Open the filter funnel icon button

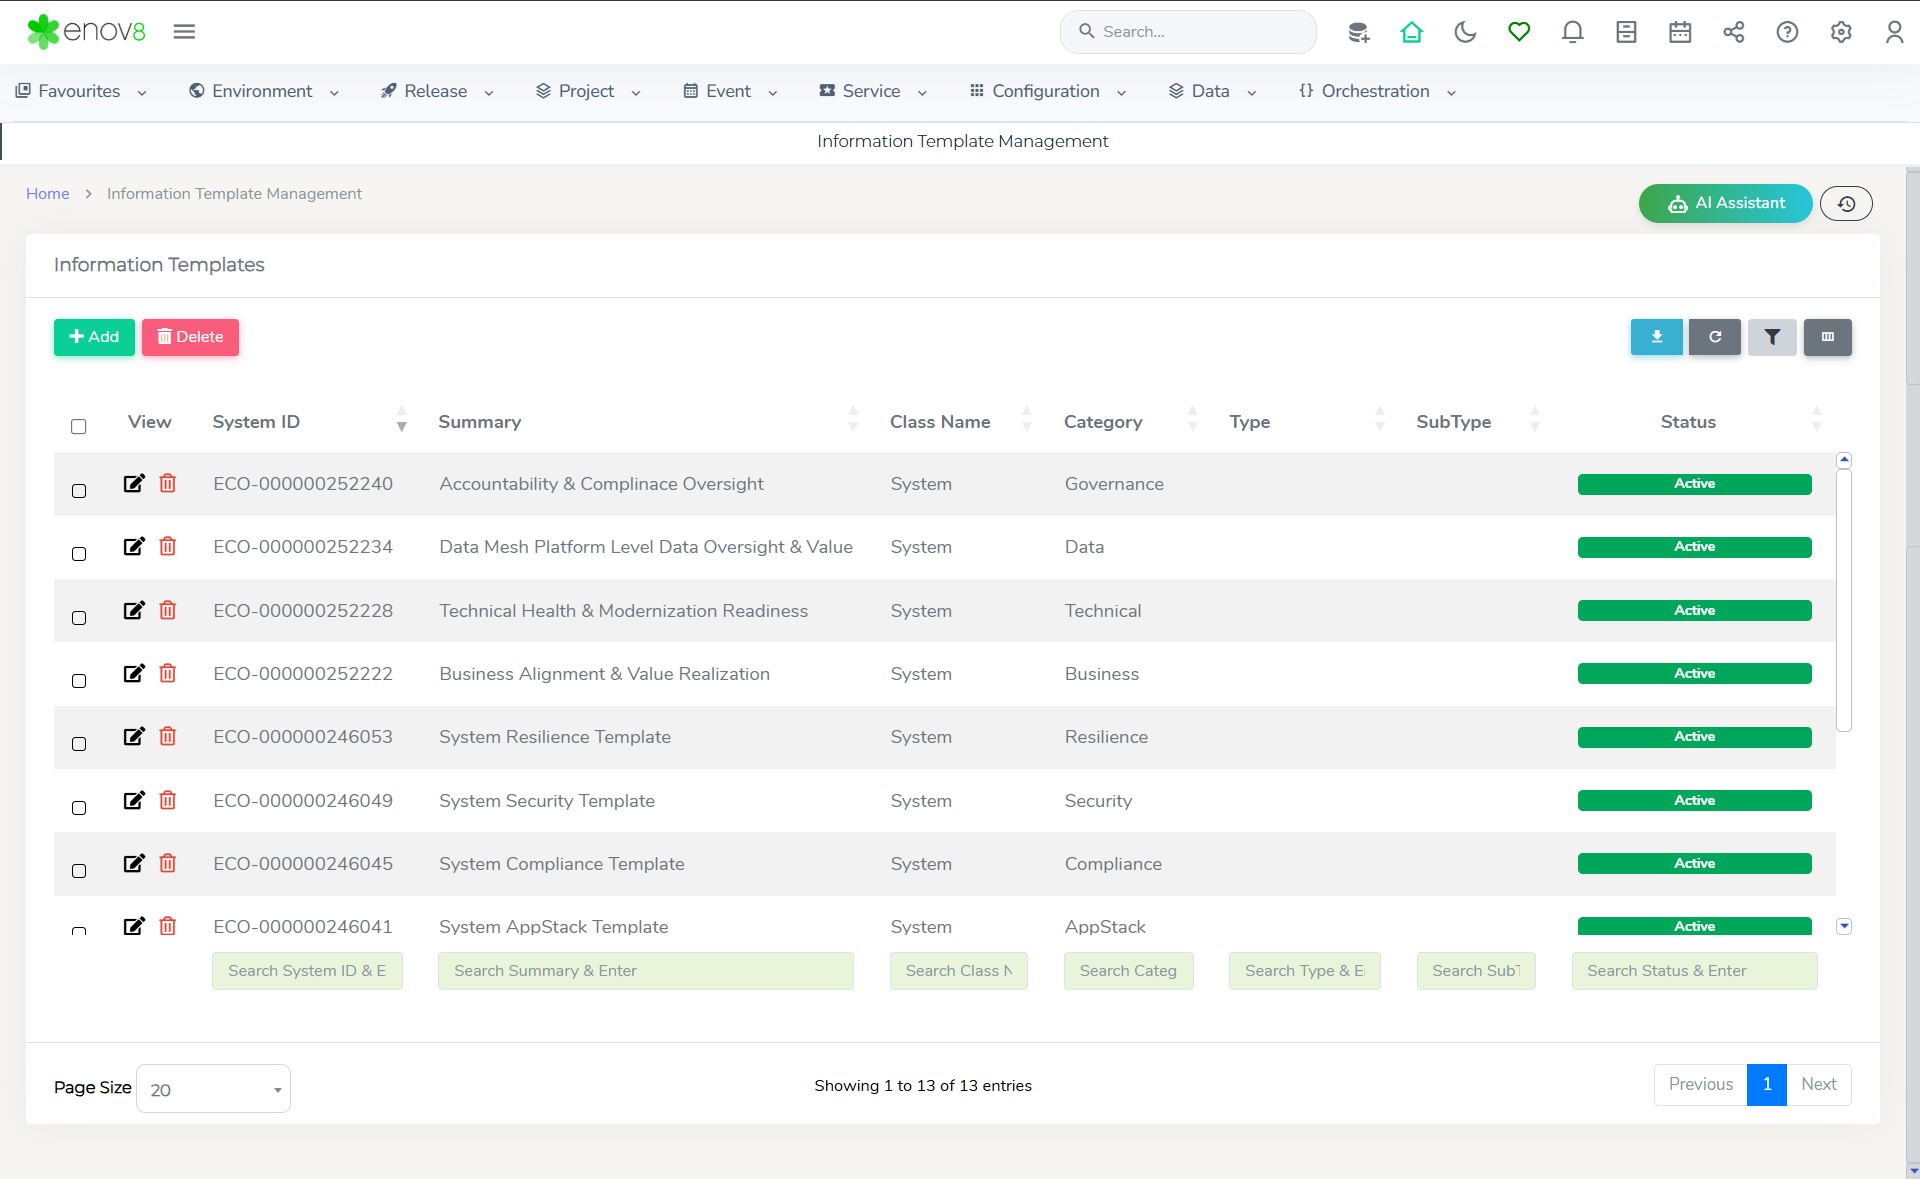pos(1771,337)
